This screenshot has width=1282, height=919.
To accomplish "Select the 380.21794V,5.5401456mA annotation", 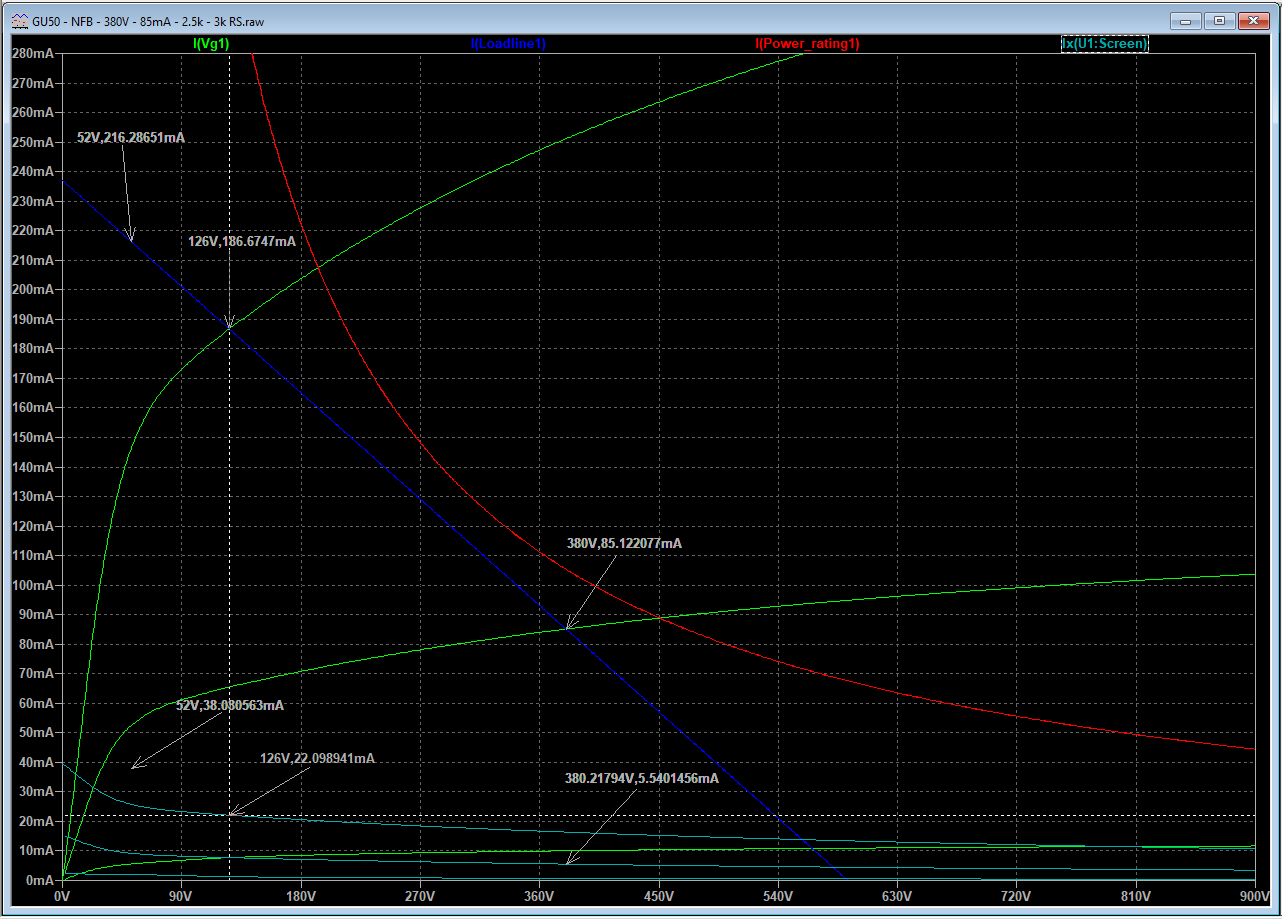I will 641,778.
